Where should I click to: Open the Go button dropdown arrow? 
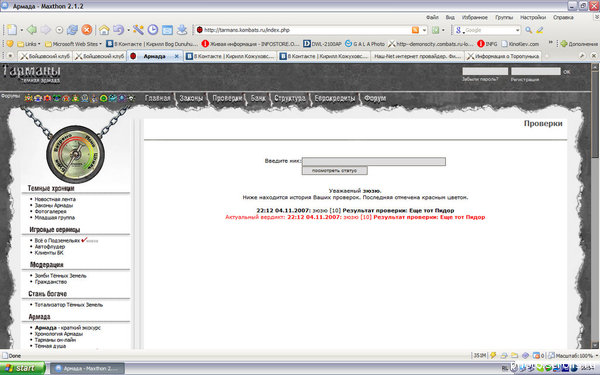tap(443, 30)
